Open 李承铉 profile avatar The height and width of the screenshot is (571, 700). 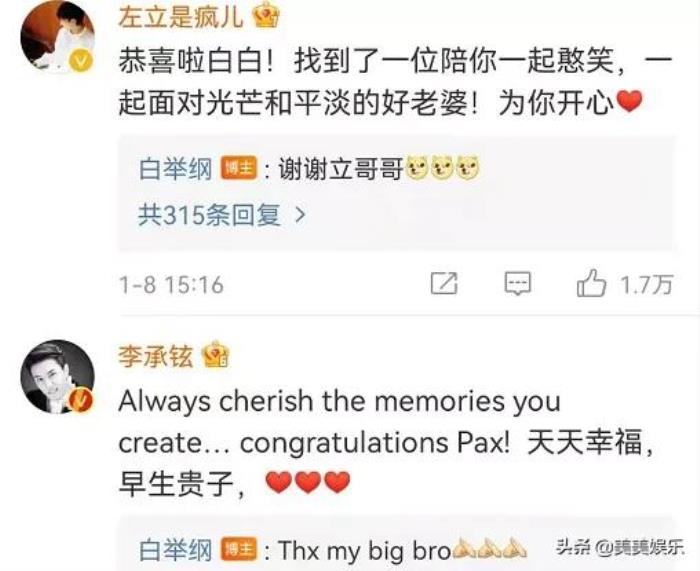57,376
